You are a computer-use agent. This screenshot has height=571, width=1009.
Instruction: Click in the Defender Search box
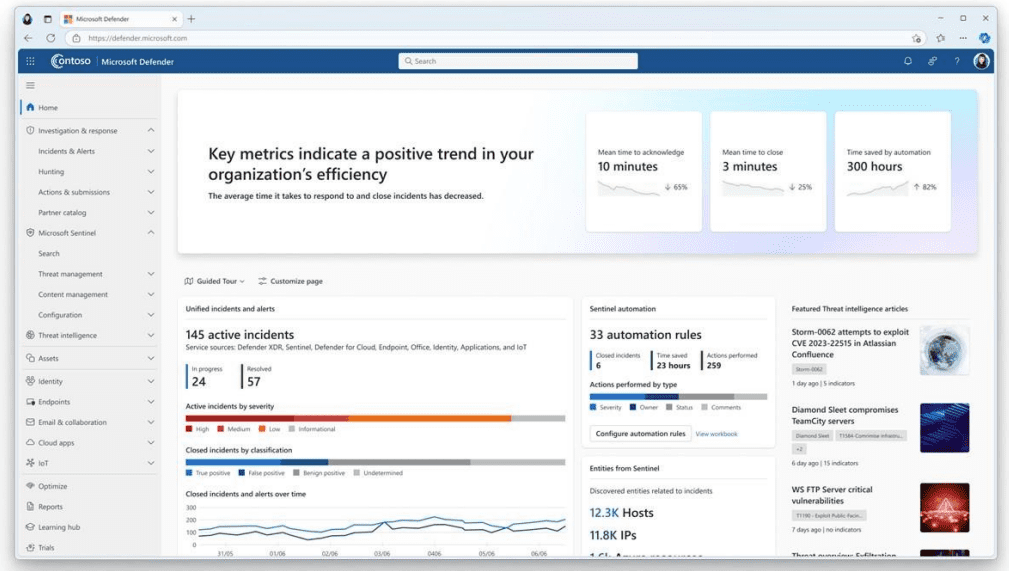518,61
